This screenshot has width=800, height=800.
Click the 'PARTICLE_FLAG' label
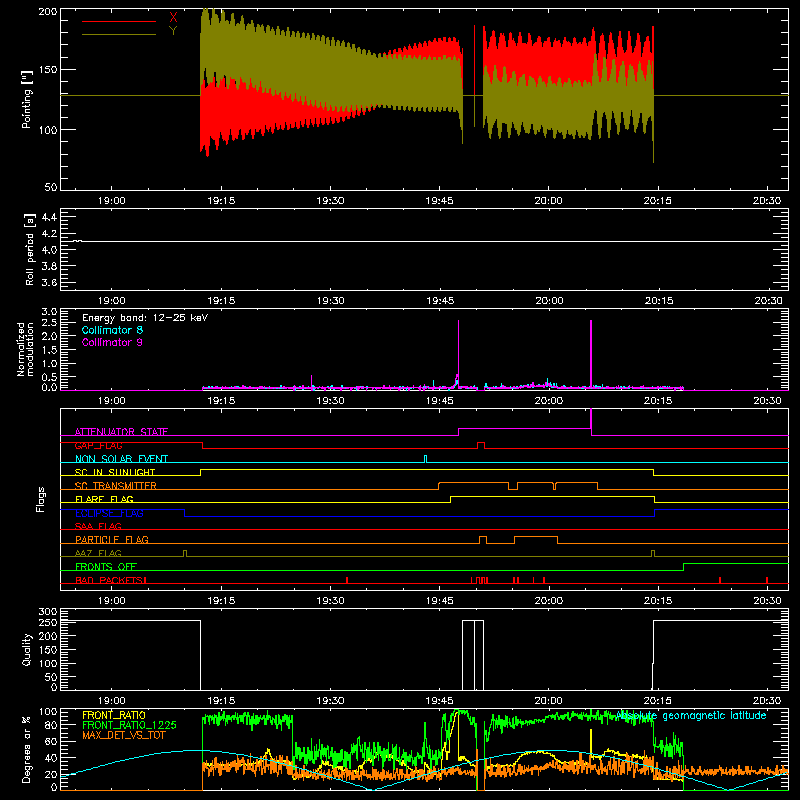click(x=112, y=539)
